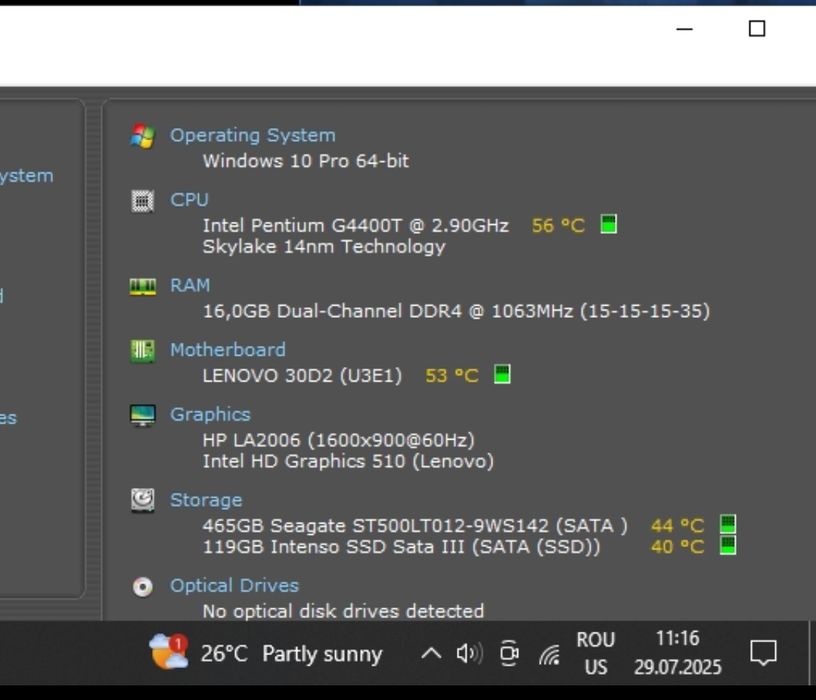Maximize the Speccy window
816x700 pixels.
pos(757,29)
